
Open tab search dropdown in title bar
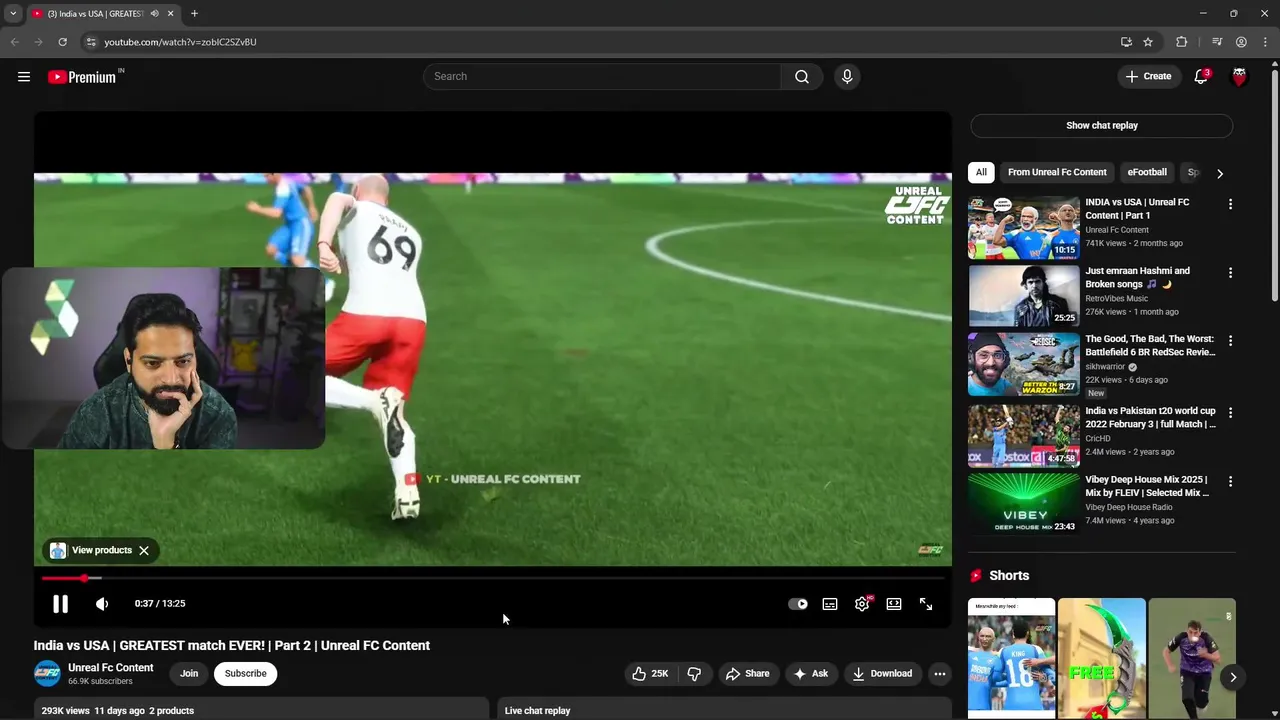pos(13,14)
